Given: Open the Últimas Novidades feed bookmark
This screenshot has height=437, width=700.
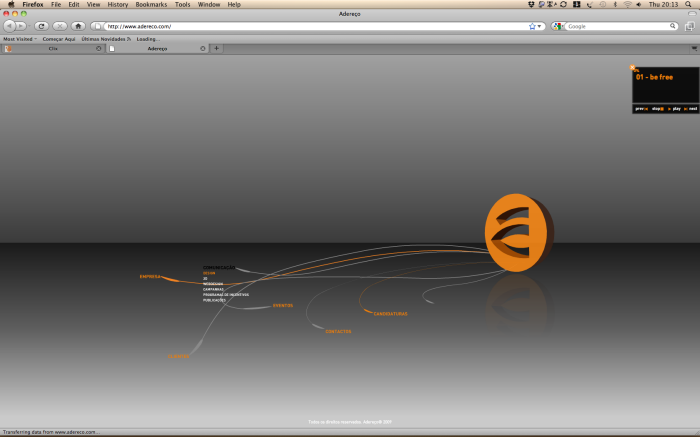Looking at the screenshot, I should click(106, 39).
